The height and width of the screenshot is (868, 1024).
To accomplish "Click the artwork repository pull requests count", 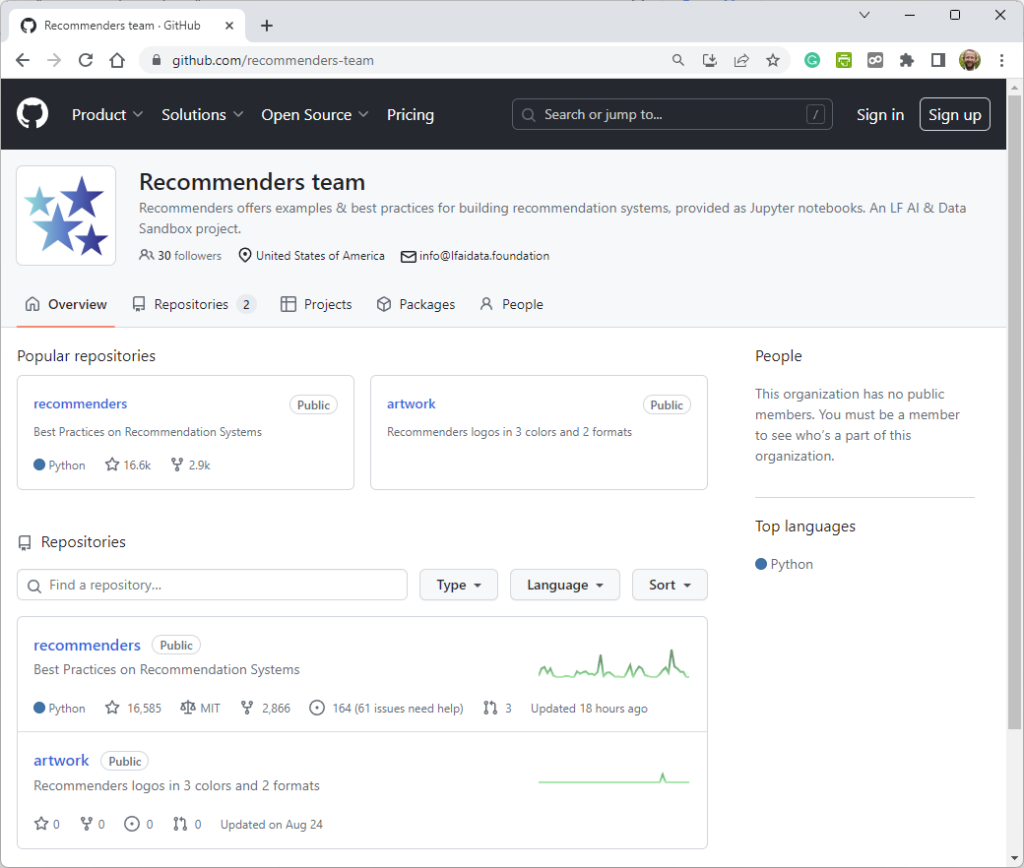I will 187,824.
